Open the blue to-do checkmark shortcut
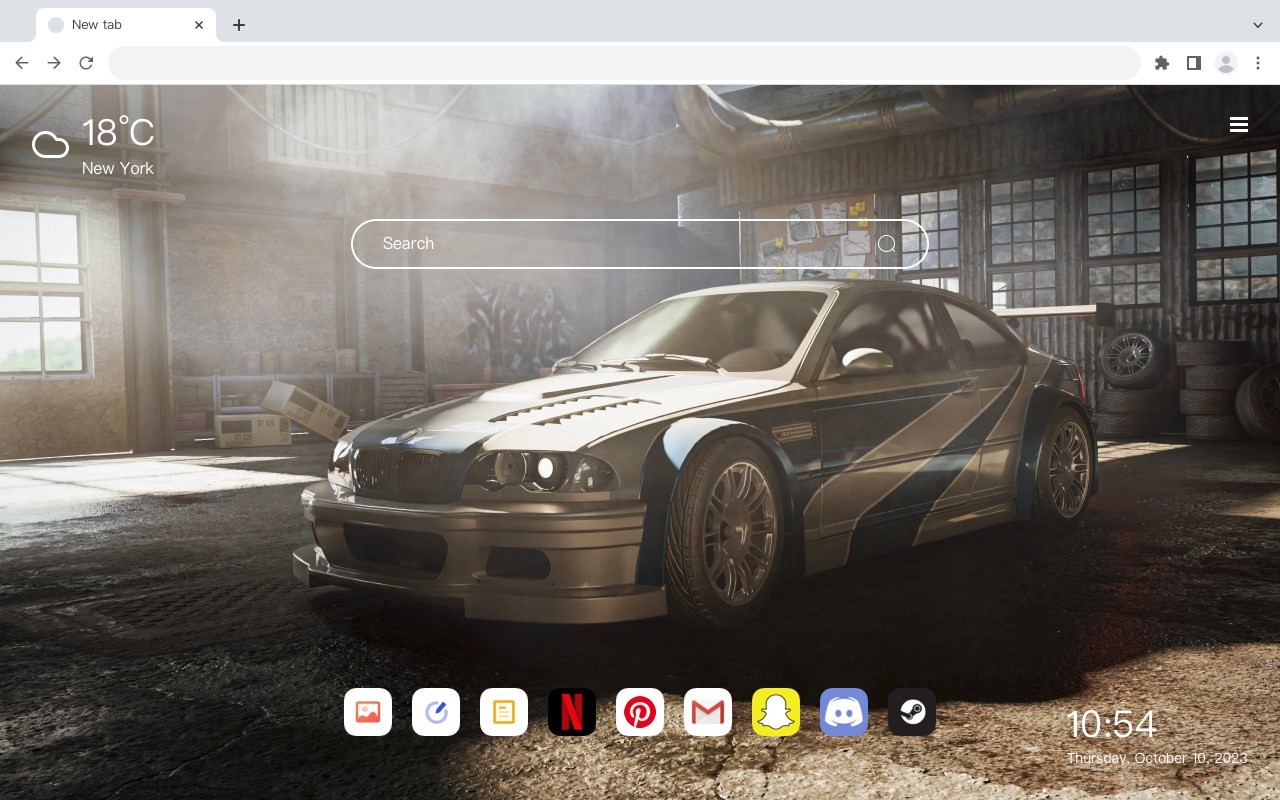 pyautogui.click(x=436, y=712)
